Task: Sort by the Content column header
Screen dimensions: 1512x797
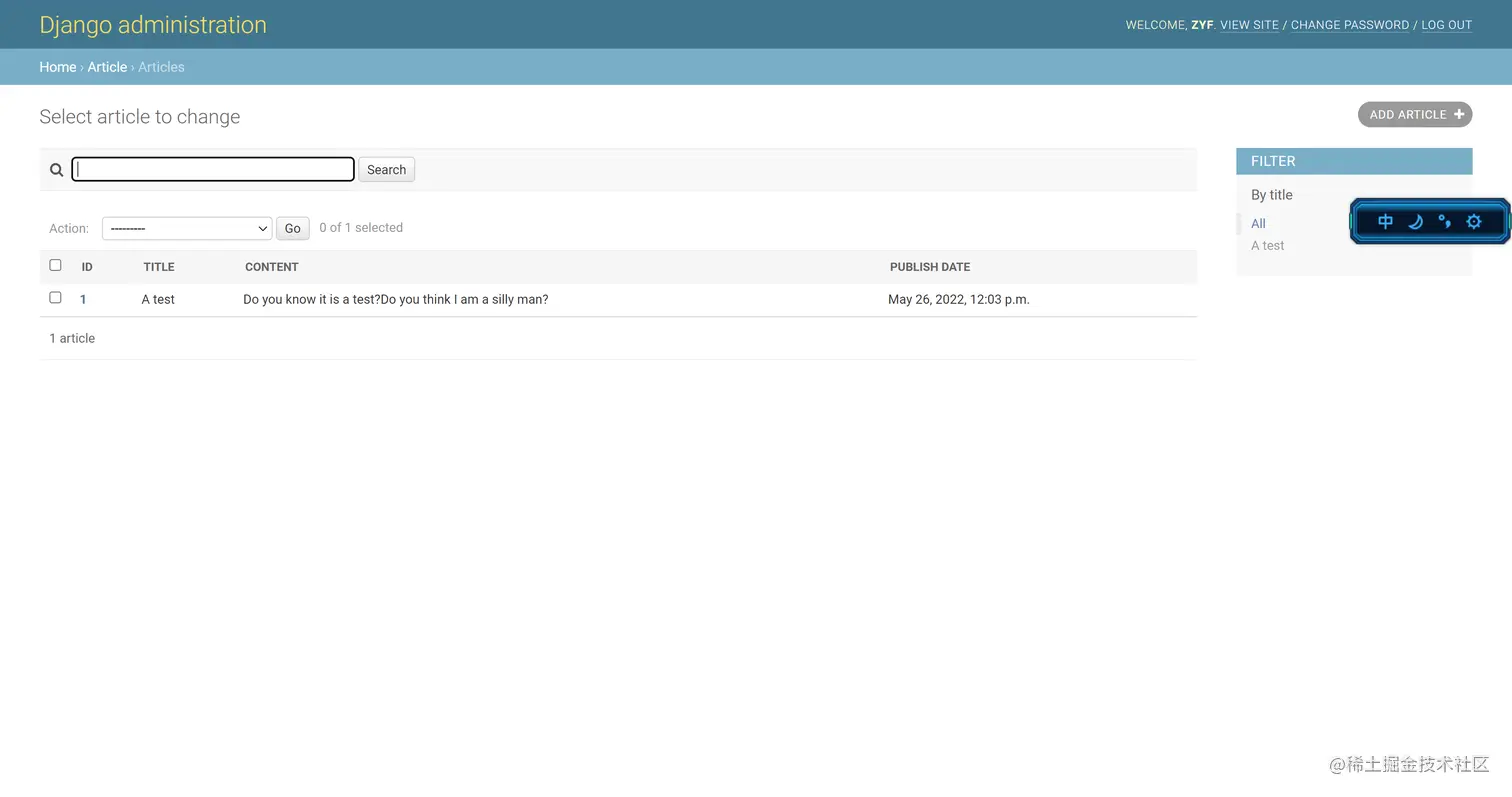Action: click(x=272, y=267)
